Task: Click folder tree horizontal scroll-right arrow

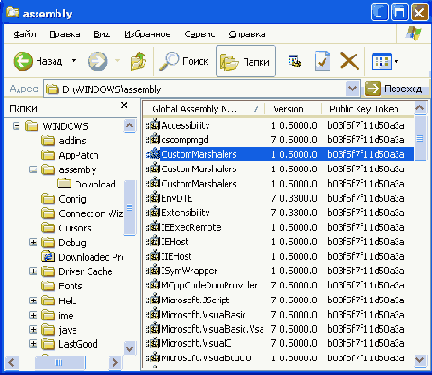Action: [115, 362]
